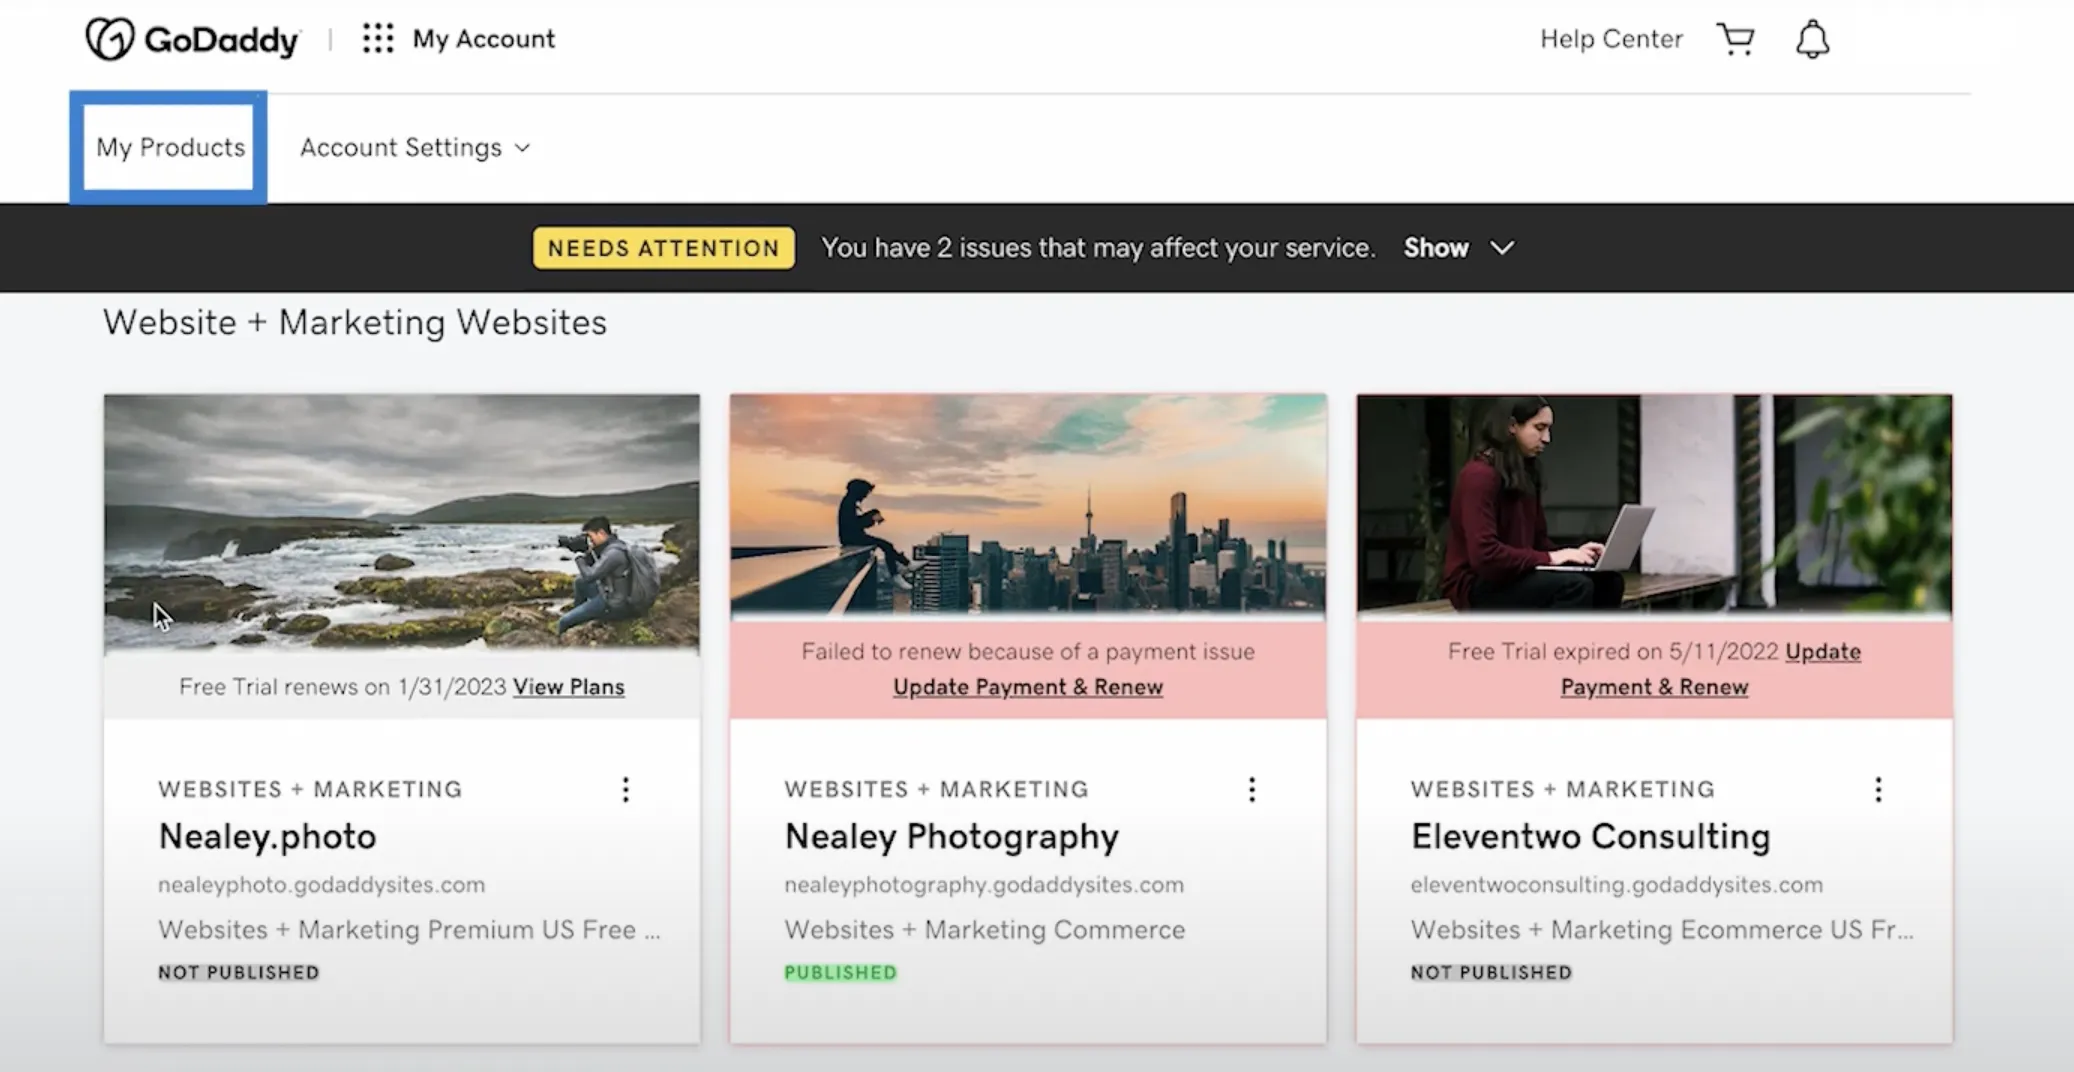
Task: Click the Website + Marketing Websites heading
Action: point(355,323)
